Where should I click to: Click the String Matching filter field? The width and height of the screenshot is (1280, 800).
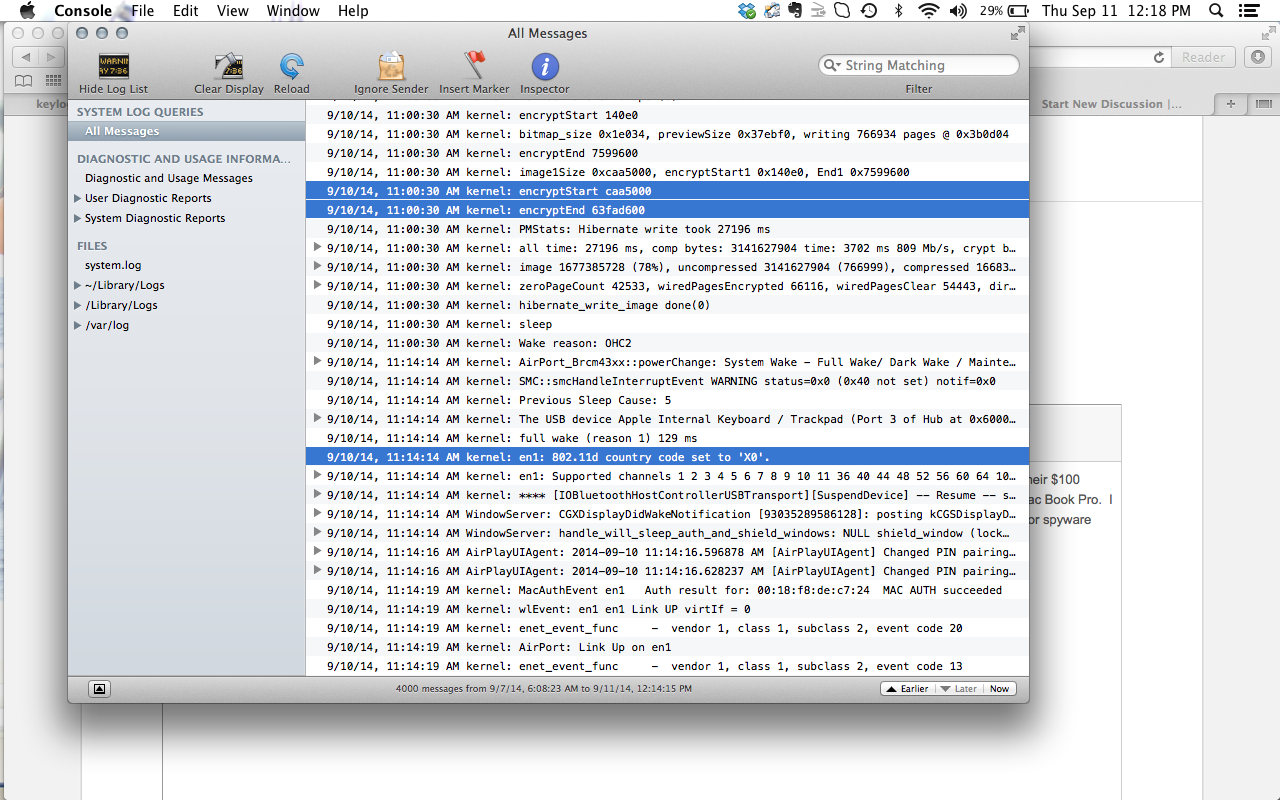click(x=919, y=65)
